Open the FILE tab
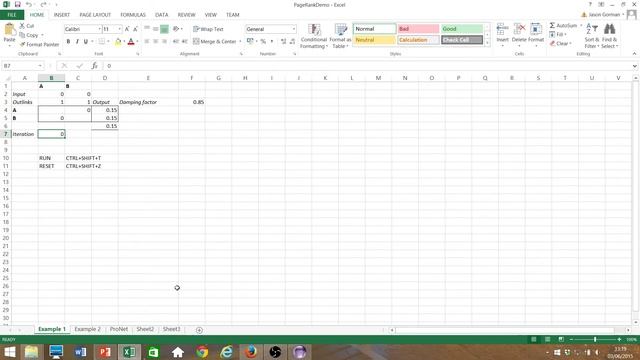The image size is (640, 360). click(12, 15)
